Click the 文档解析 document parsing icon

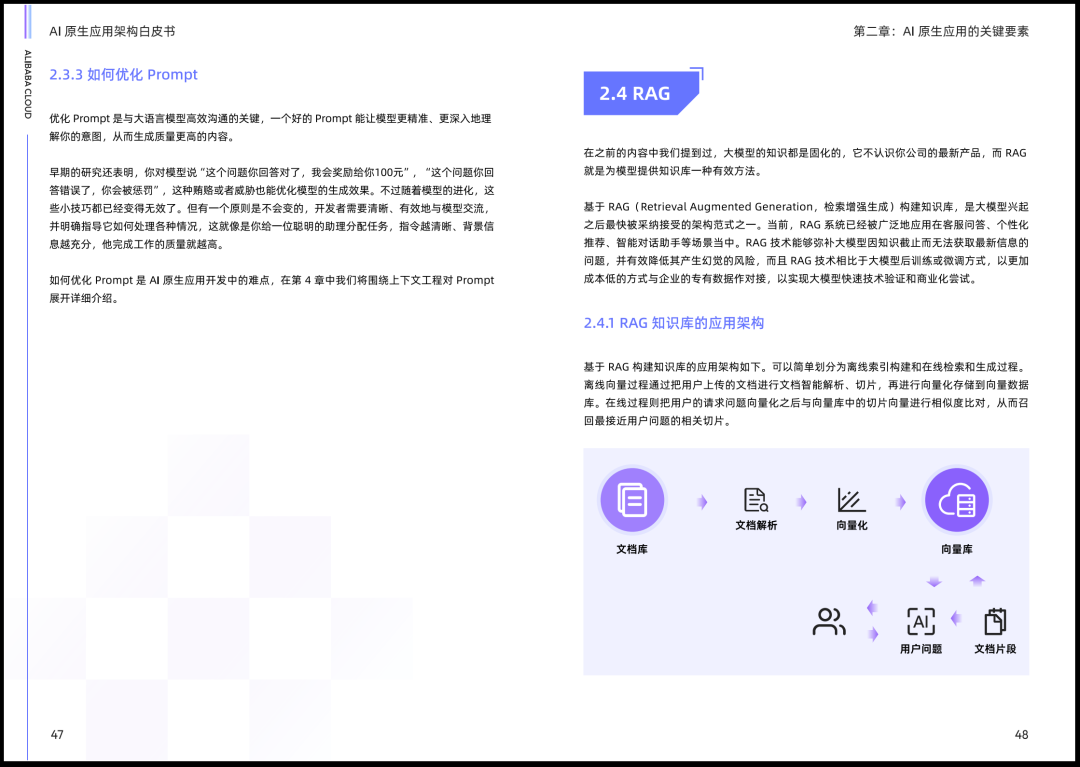(756, 500)
